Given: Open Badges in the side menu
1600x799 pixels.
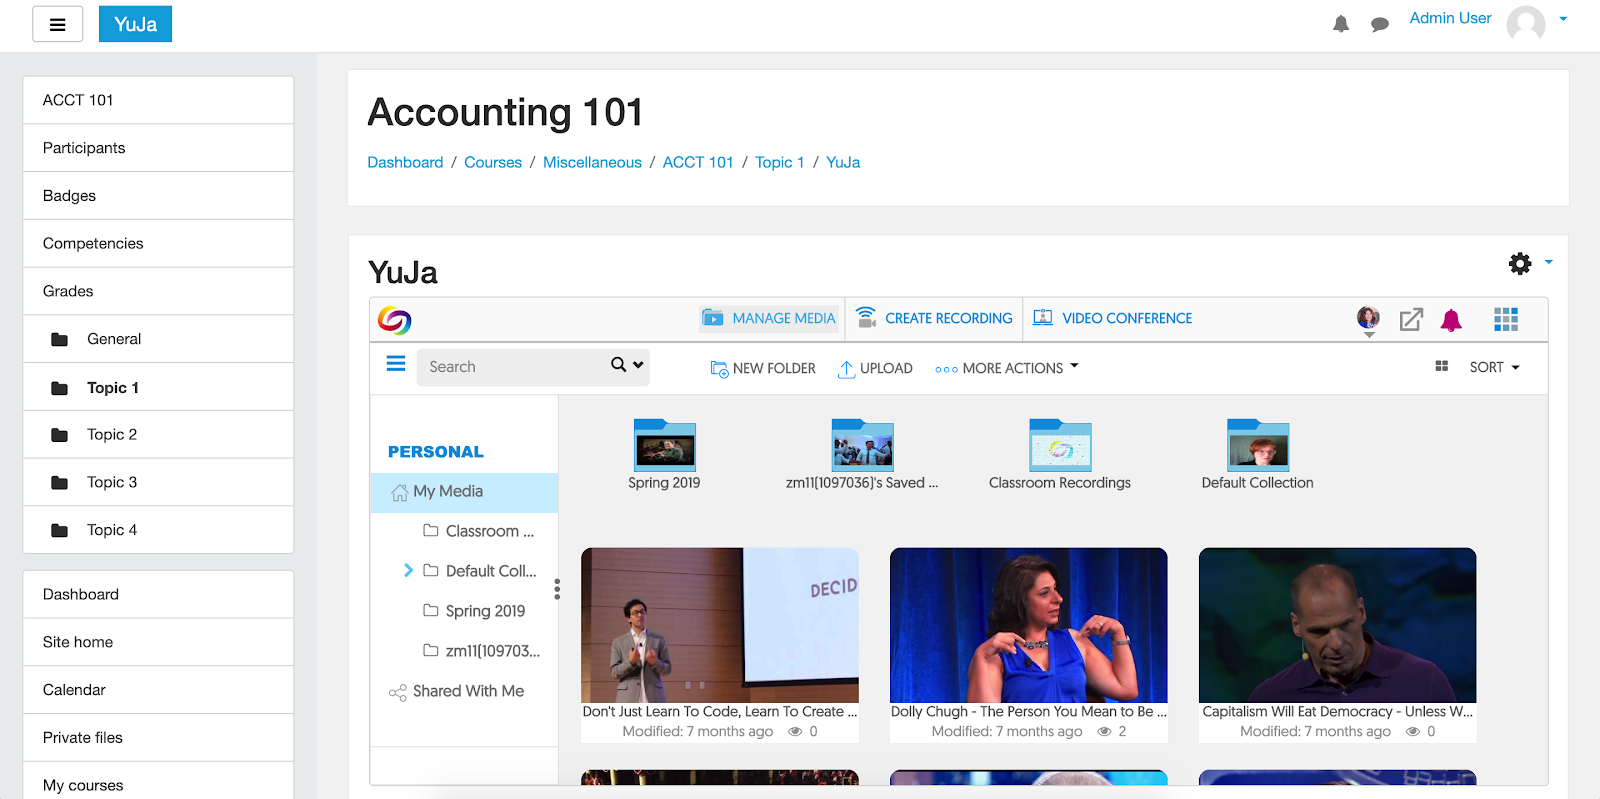Looking at the screenshot, I should [158, 196].
